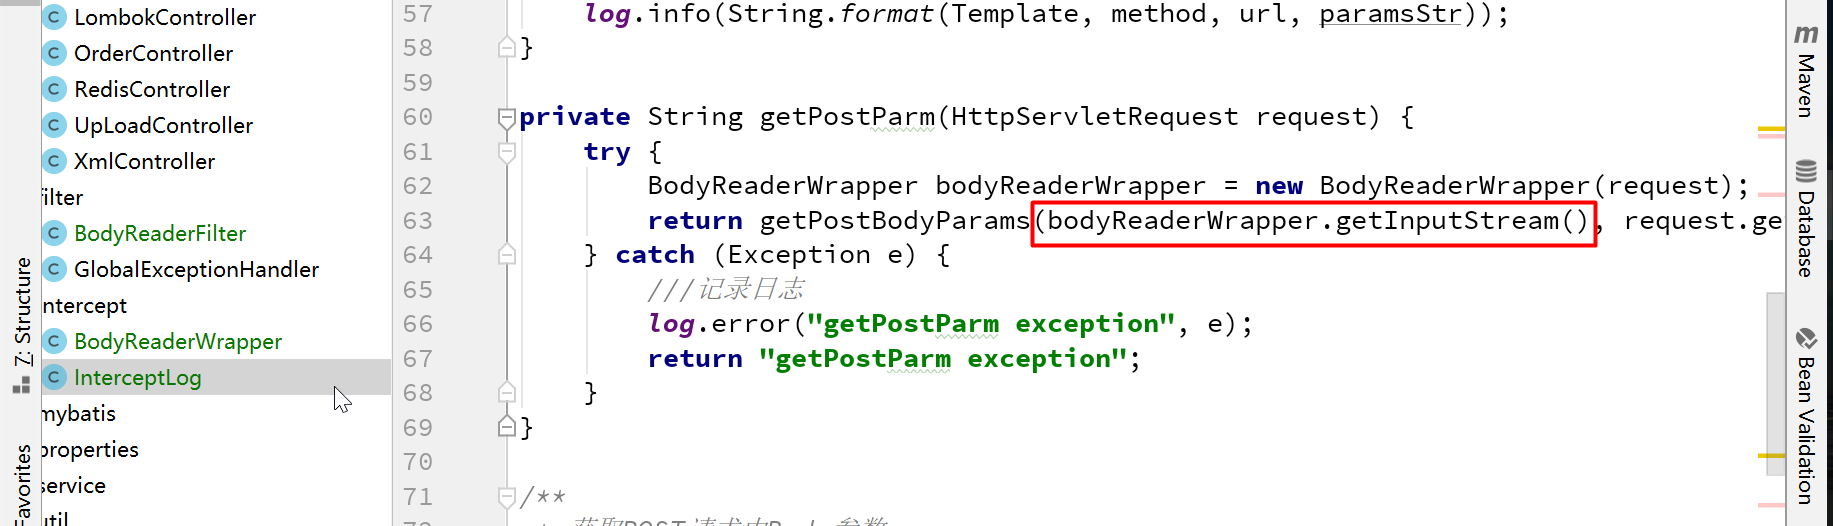The width and height of the screenshot is (1833, 526).
Task: Collapse the Javadoc comment fold at line 71
Action: pos(507,496)
